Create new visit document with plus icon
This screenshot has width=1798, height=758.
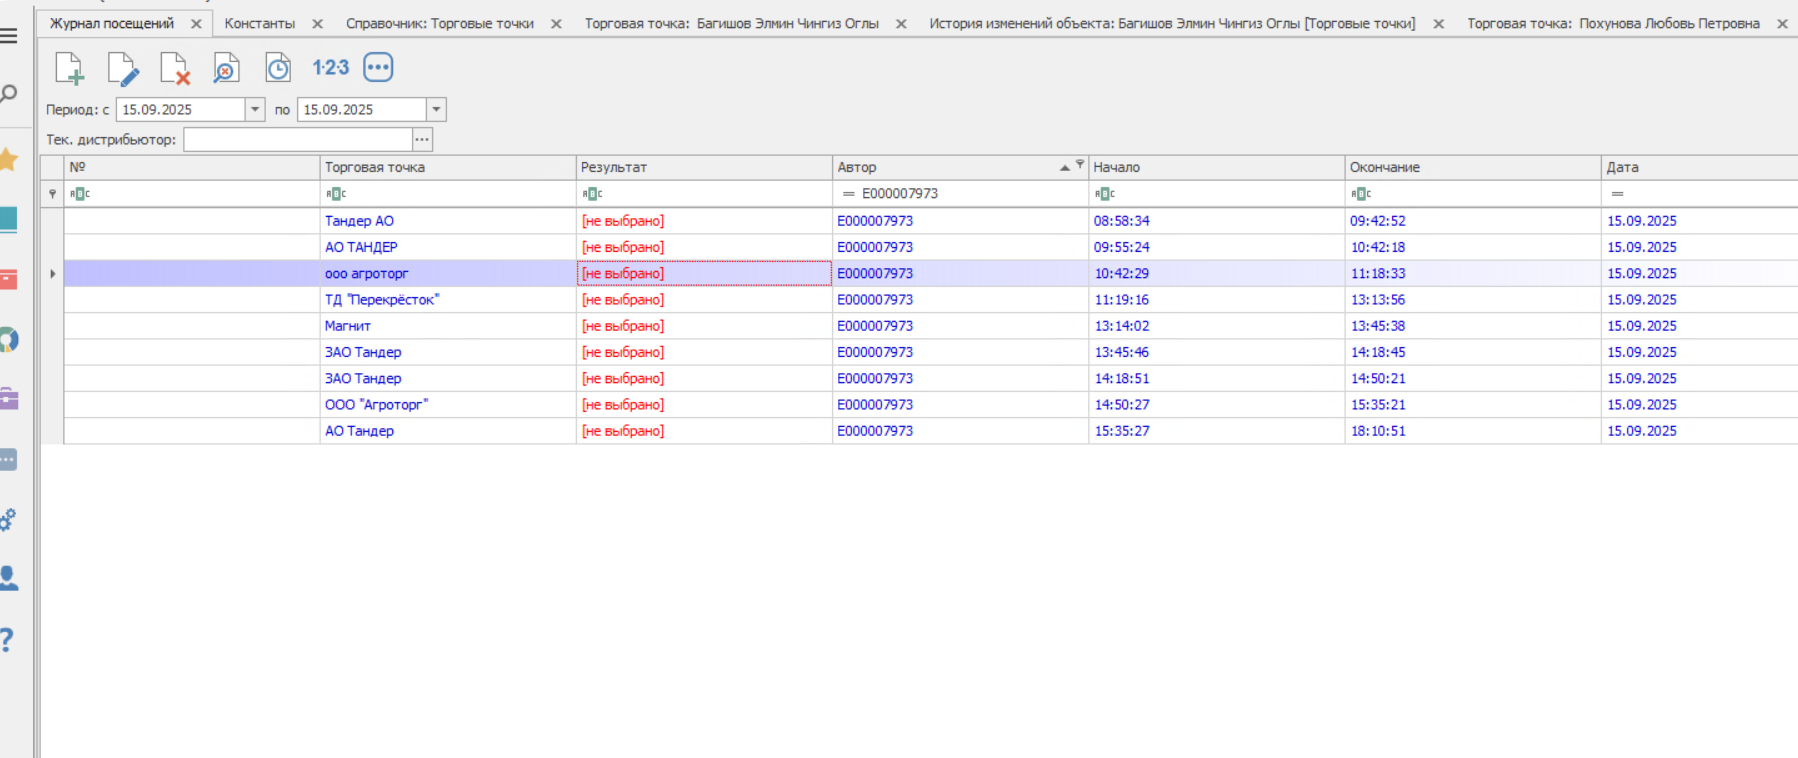tap(70, 68)
